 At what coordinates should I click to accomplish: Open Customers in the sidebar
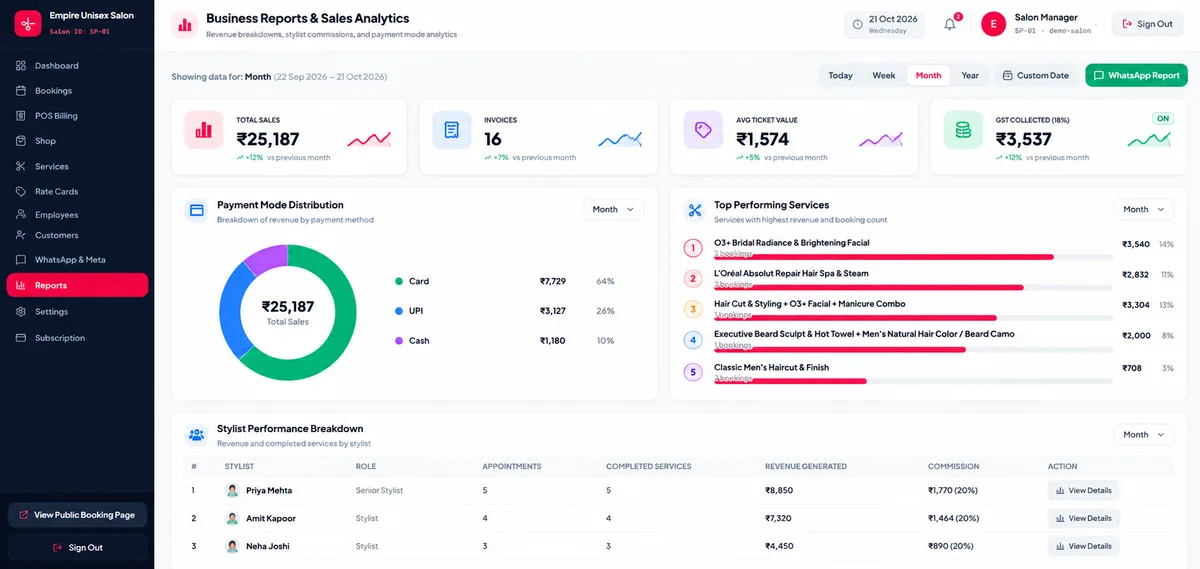point(77,235)
